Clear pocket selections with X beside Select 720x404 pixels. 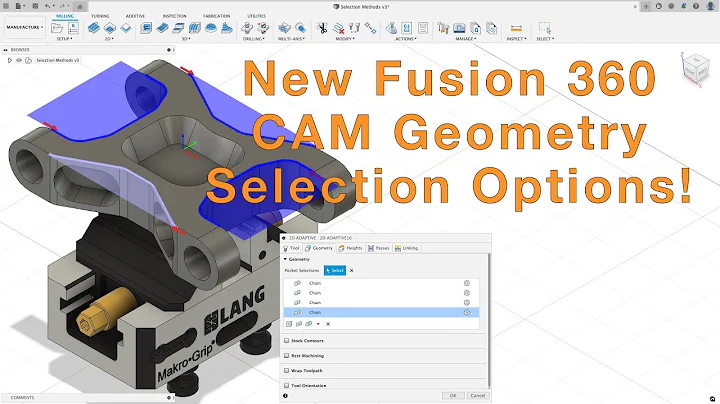(352, 270)
